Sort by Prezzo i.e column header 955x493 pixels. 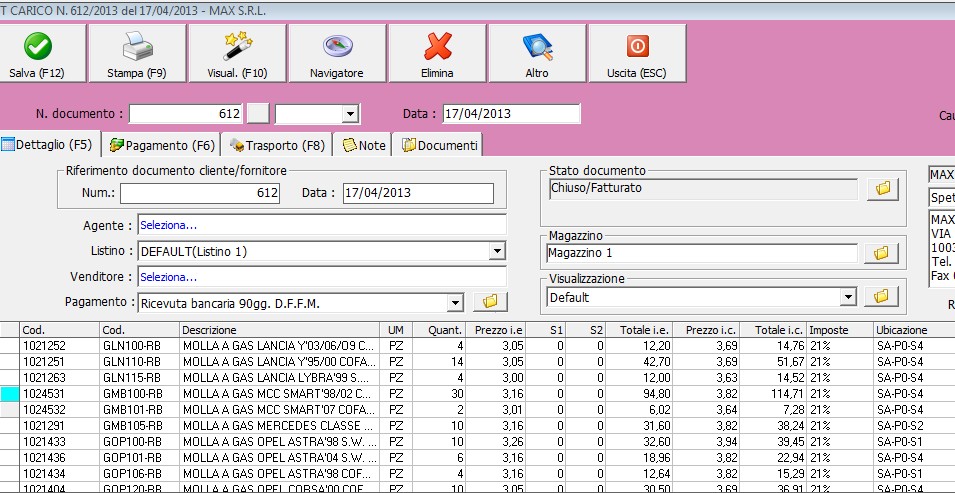pyautogui.click(x=496, y=330)
